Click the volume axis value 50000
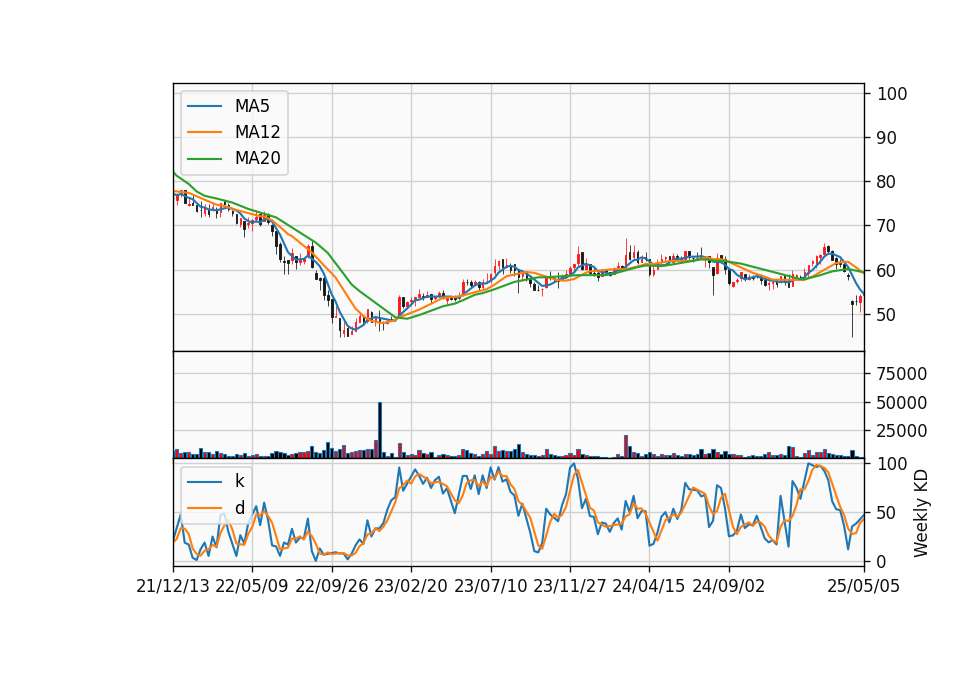The image size is (960, 690). 902,403
